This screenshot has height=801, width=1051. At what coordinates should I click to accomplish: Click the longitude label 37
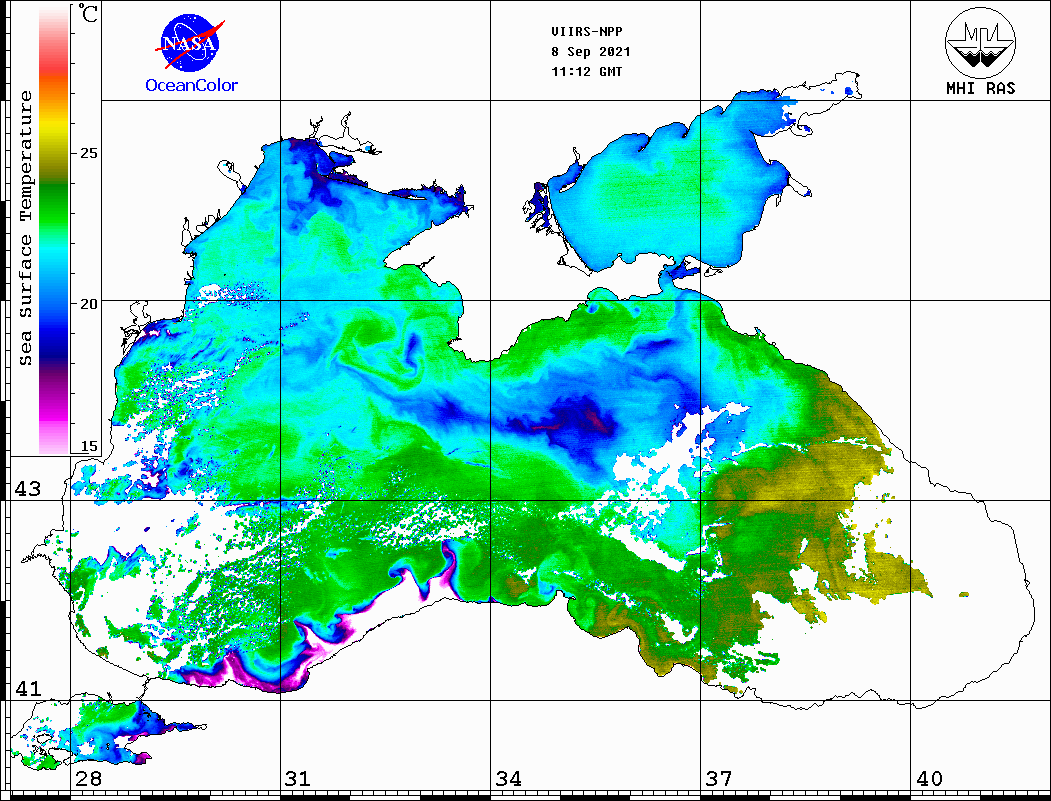click(x=719, y=778)
